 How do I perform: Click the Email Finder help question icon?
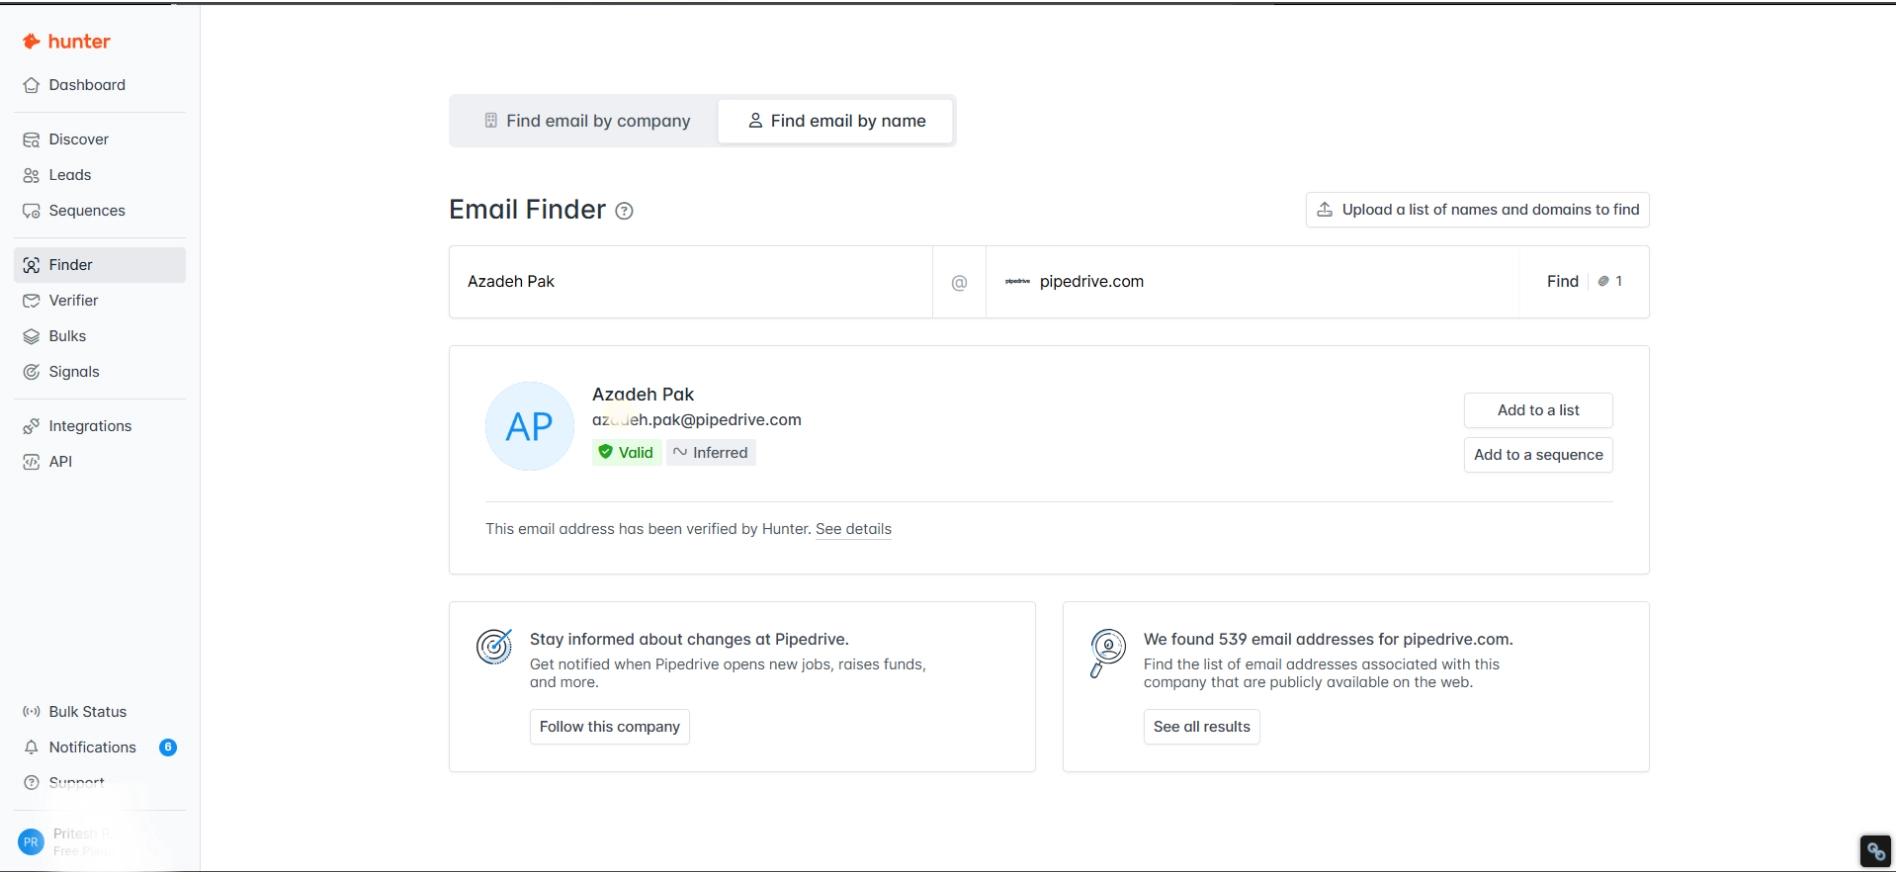[624, 211]
